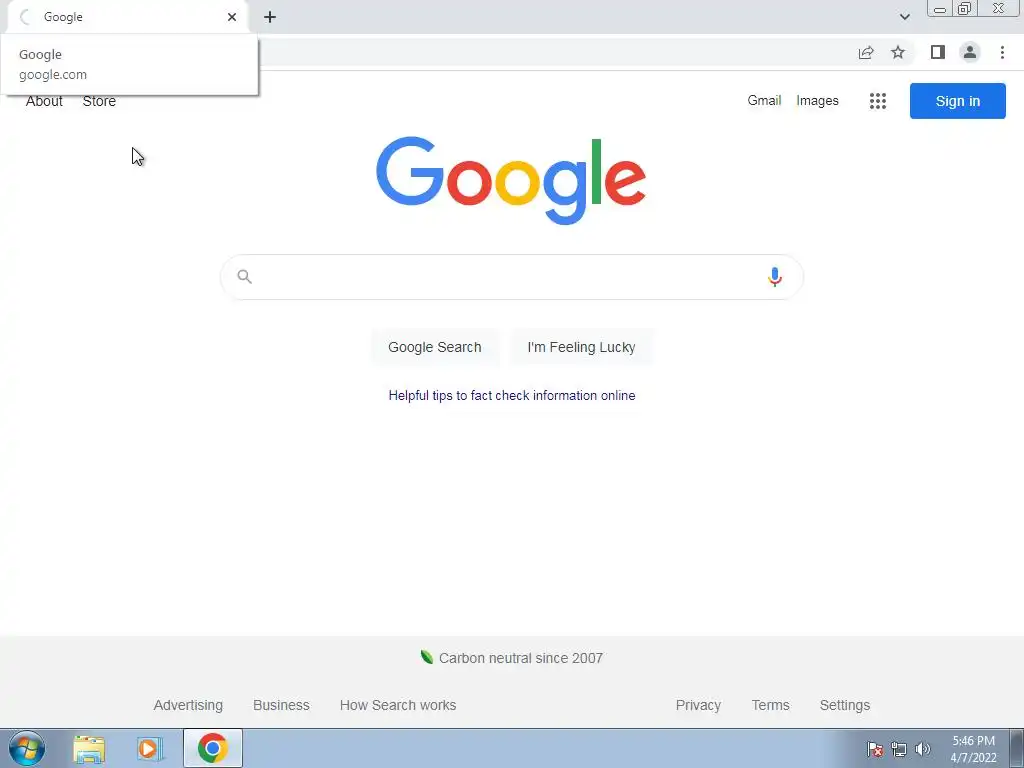Click the network tray icon
The height and width of the screenshot is (768, 1024).
899,749
